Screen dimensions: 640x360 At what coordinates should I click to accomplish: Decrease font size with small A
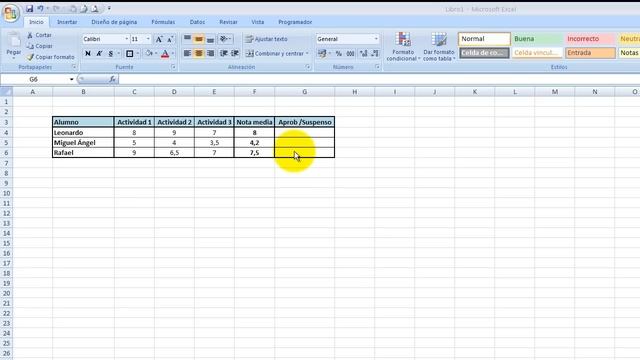(171, 39)
